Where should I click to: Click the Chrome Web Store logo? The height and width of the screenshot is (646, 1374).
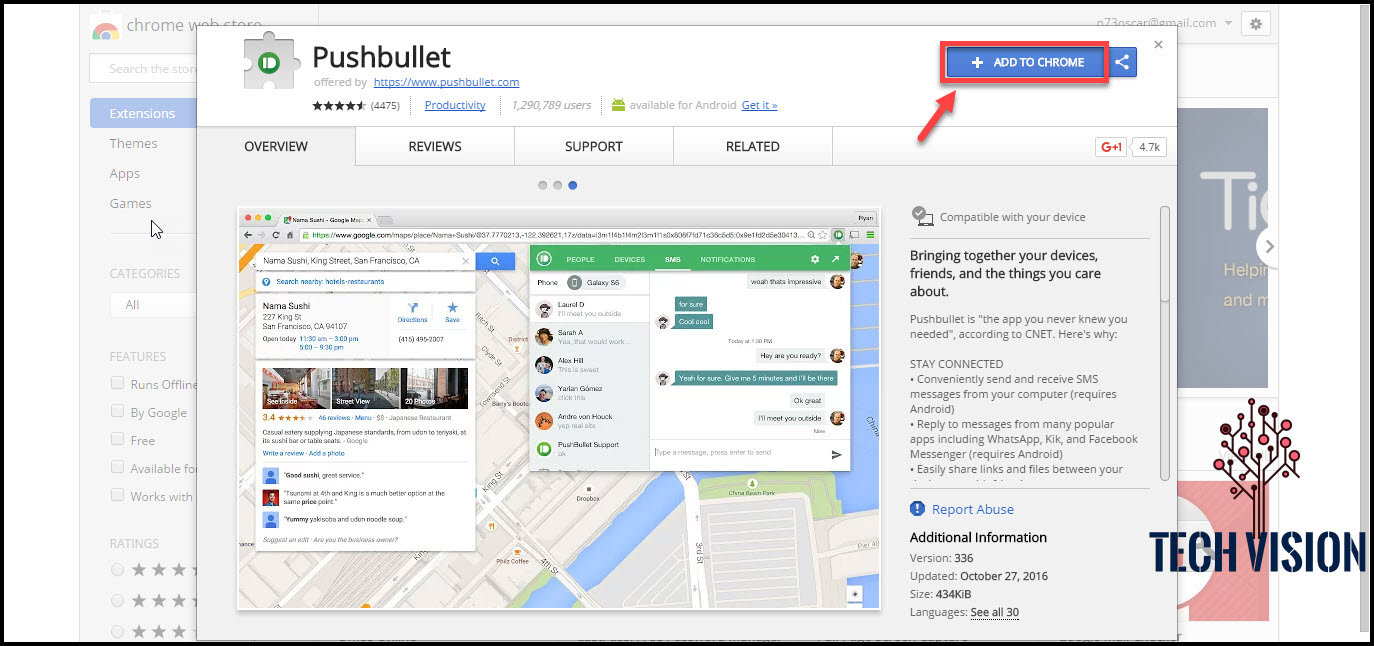[106, 26]
